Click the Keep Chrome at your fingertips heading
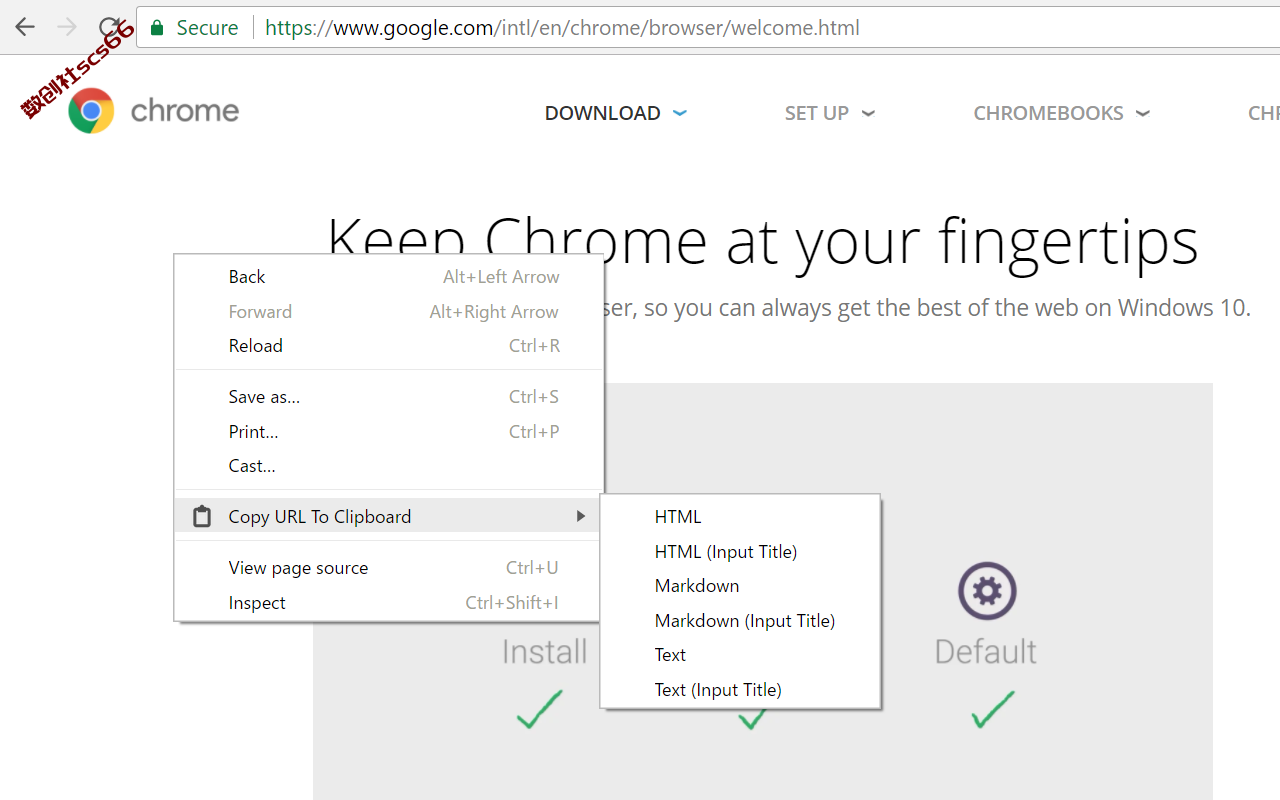Image resolution: width=1280 pixels, height=800 pixels. click(762, 241)
